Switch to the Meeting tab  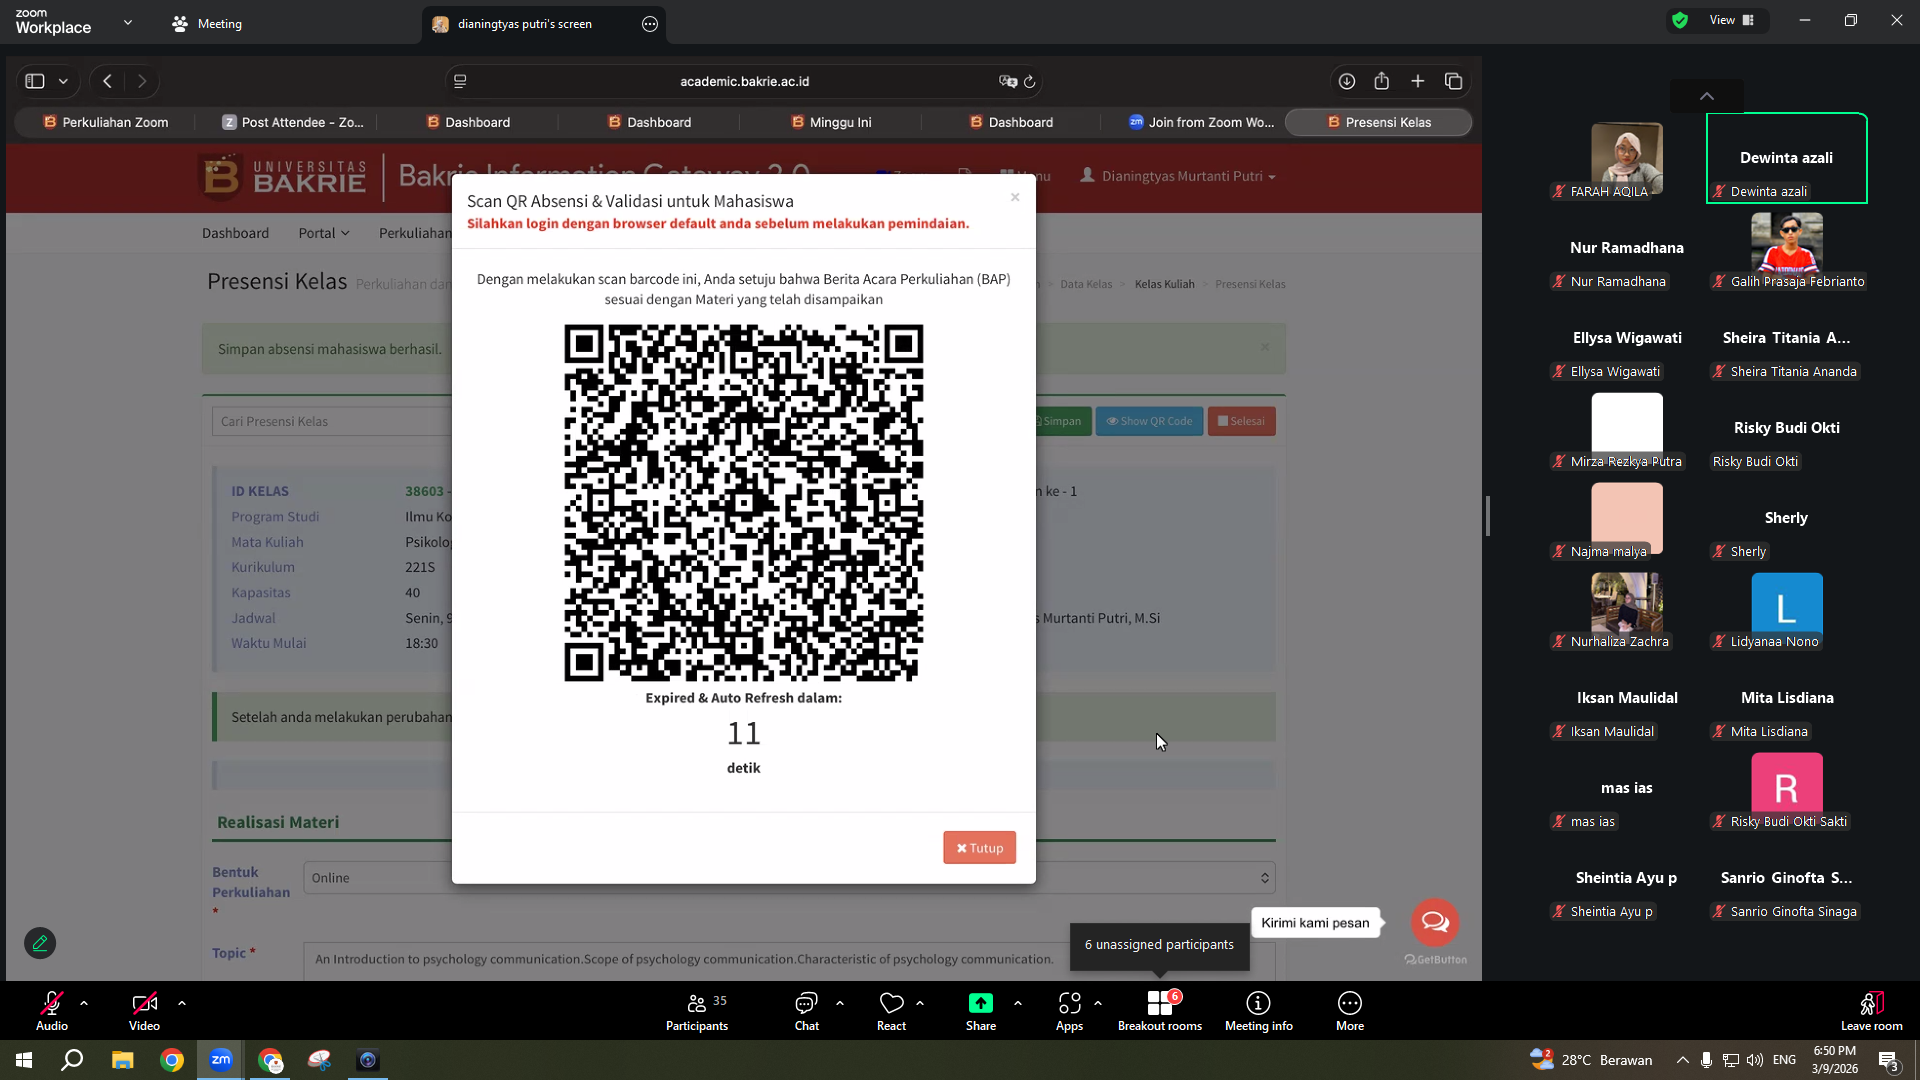pyautogui.click(x=208, y=24)
